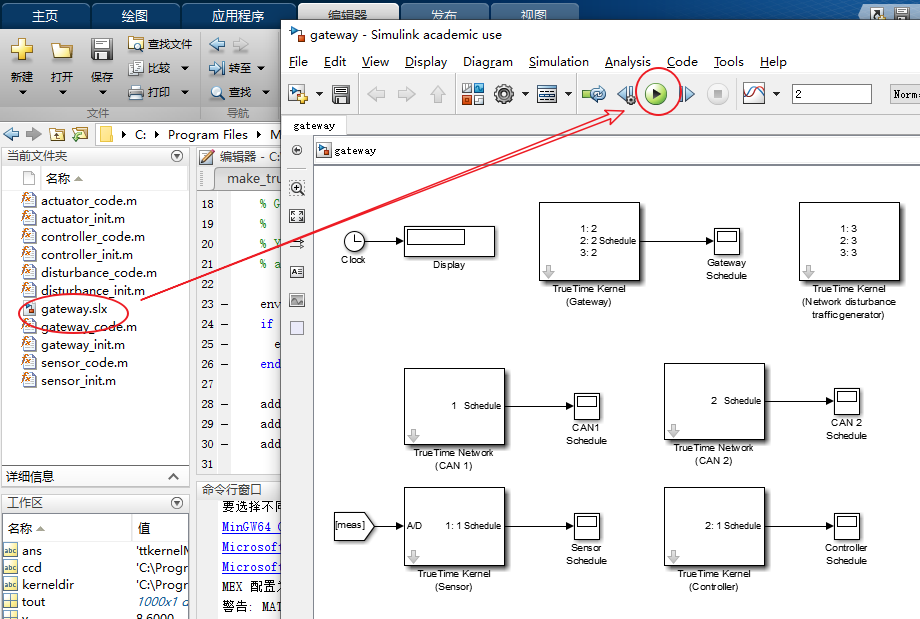Open the simulation mode dropdown showing Normal
Viewport: 920px width, 619px height.
click(905, 94)
